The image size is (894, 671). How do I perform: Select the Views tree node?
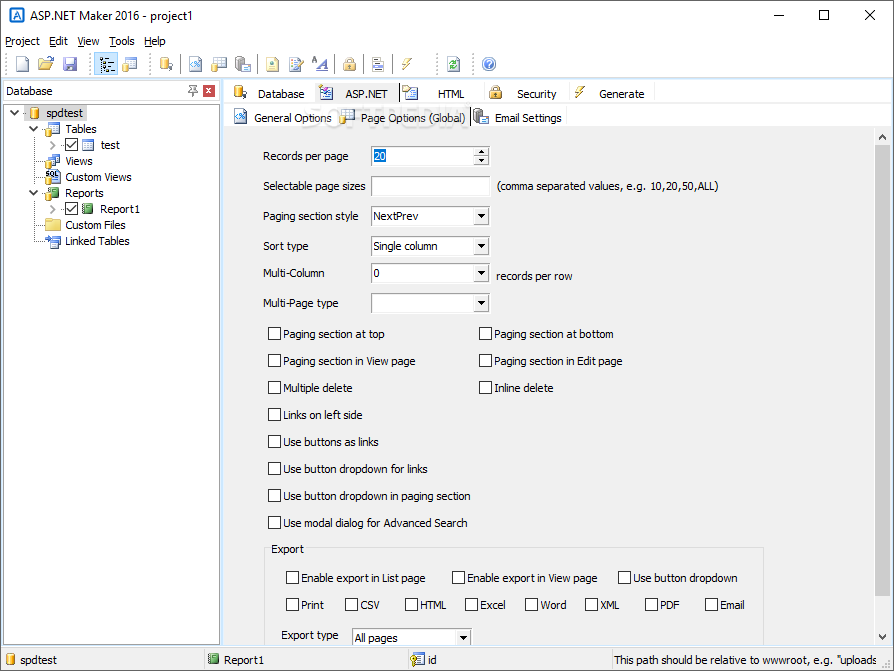(x=79, y=161)
